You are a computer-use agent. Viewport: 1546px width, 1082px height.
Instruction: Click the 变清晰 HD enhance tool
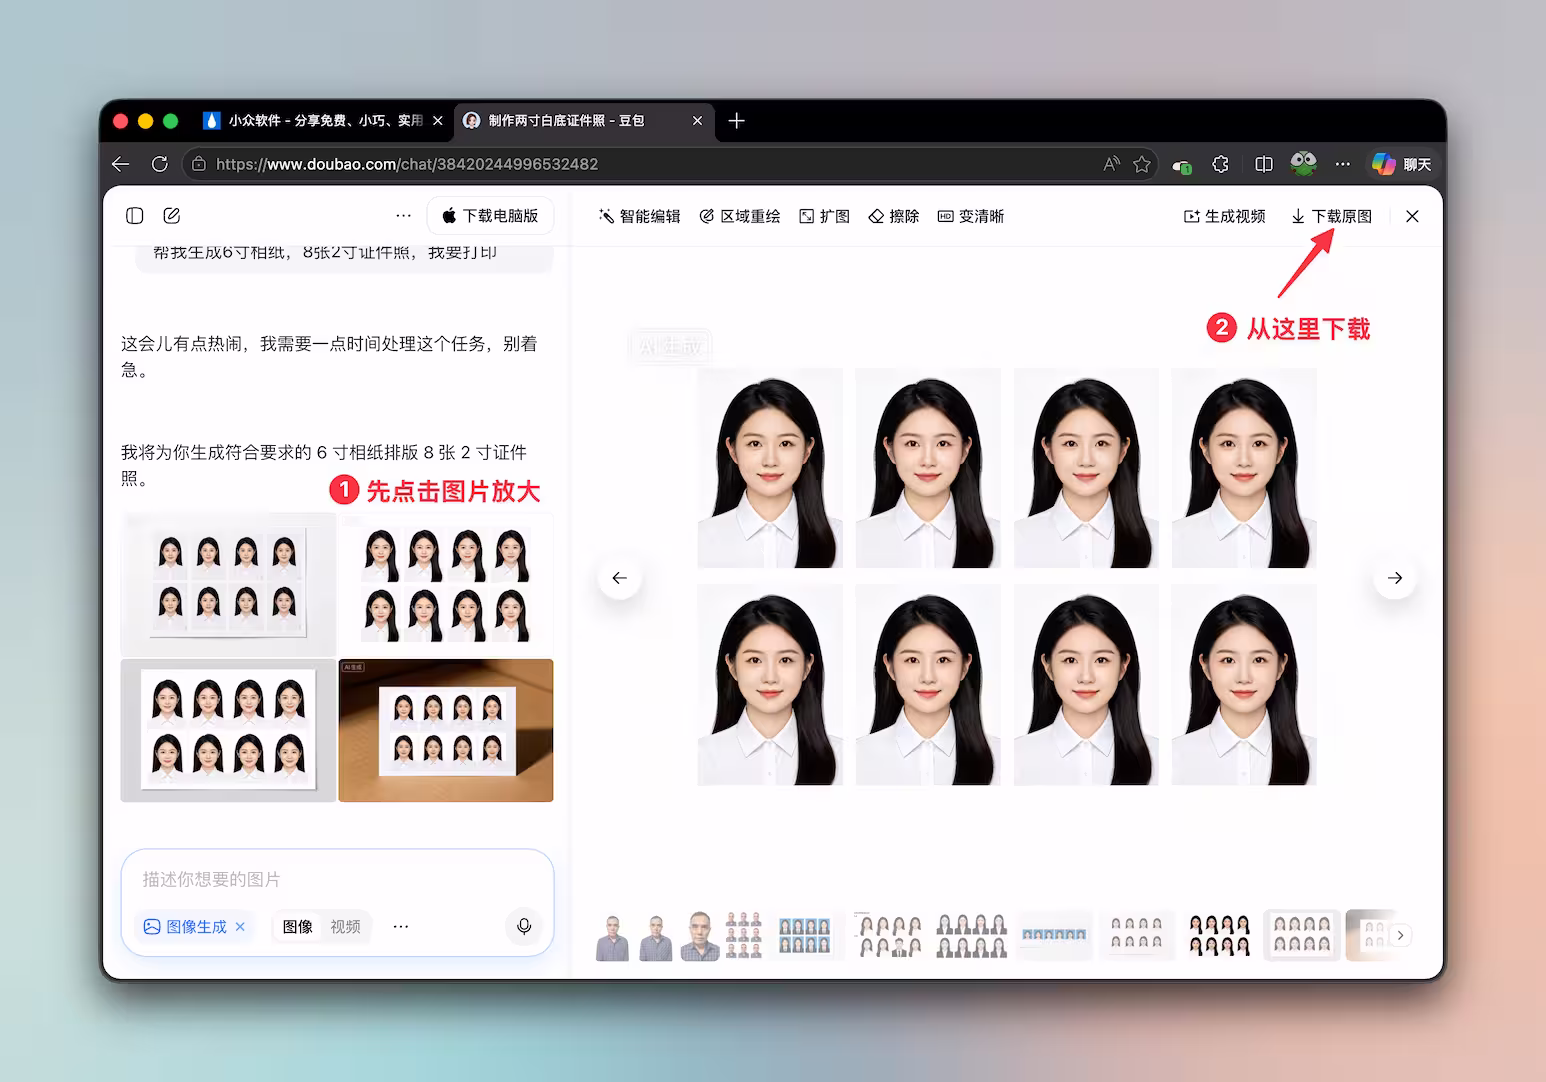point(970,216)
